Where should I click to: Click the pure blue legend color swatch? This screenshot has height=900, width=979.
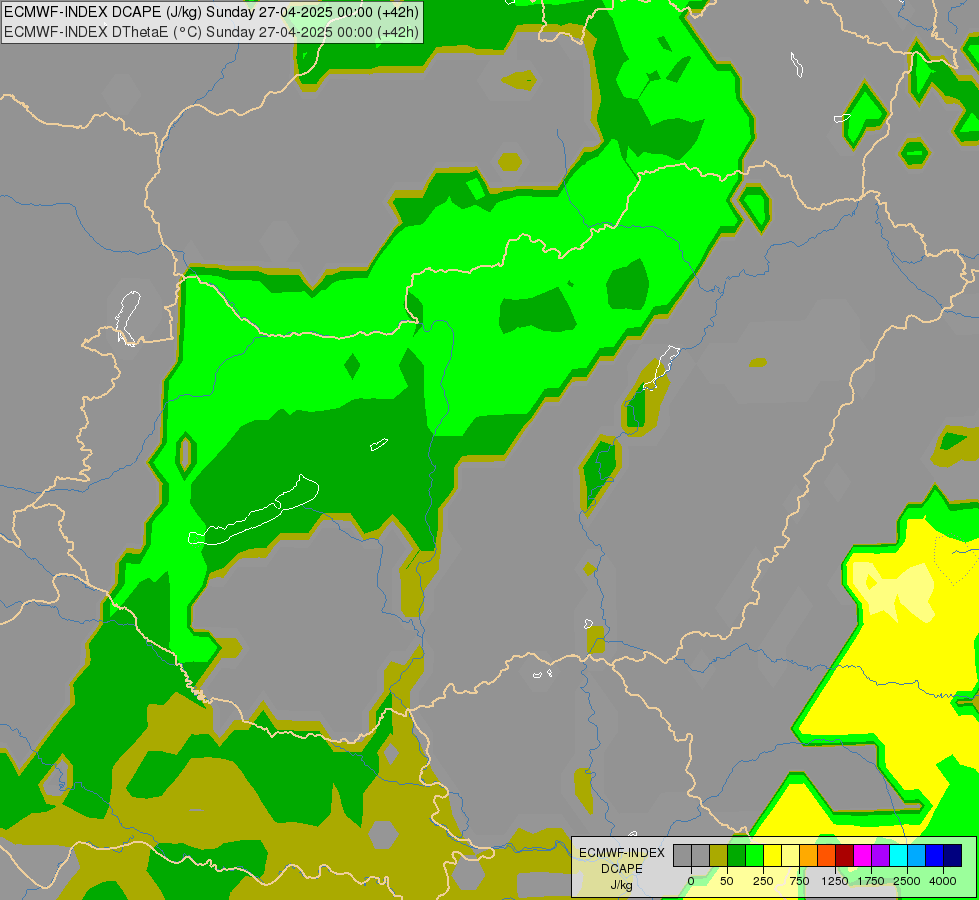click(x=935, y=855)
